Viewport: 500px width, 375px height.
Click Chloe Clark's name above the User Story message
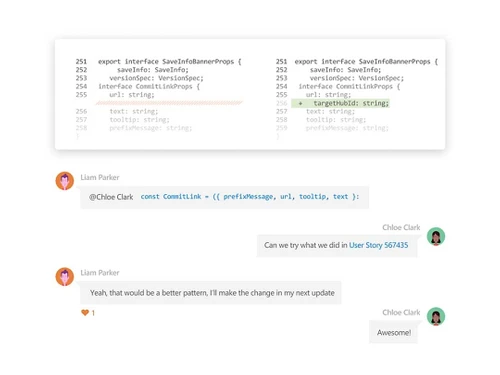pos(401,227)
